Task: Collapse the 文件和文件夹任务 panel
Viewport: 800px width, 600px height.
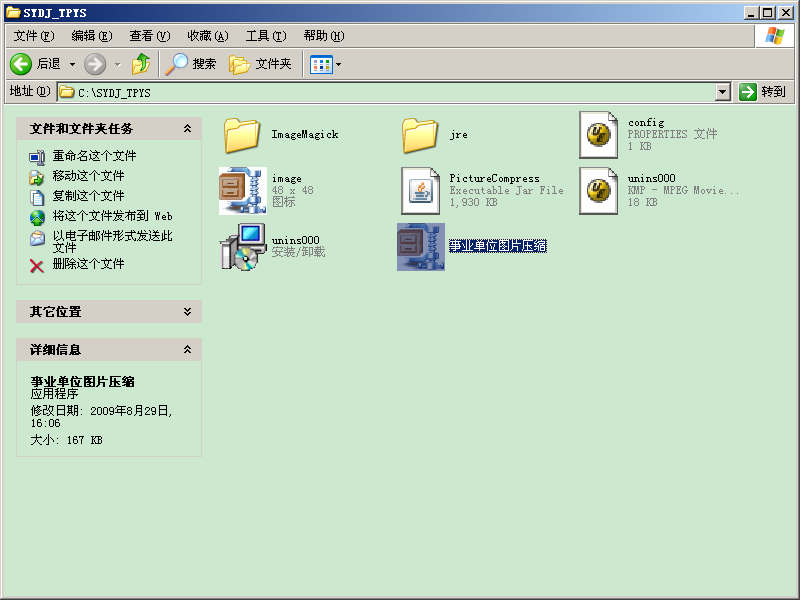Action: (x=187, y=129)
